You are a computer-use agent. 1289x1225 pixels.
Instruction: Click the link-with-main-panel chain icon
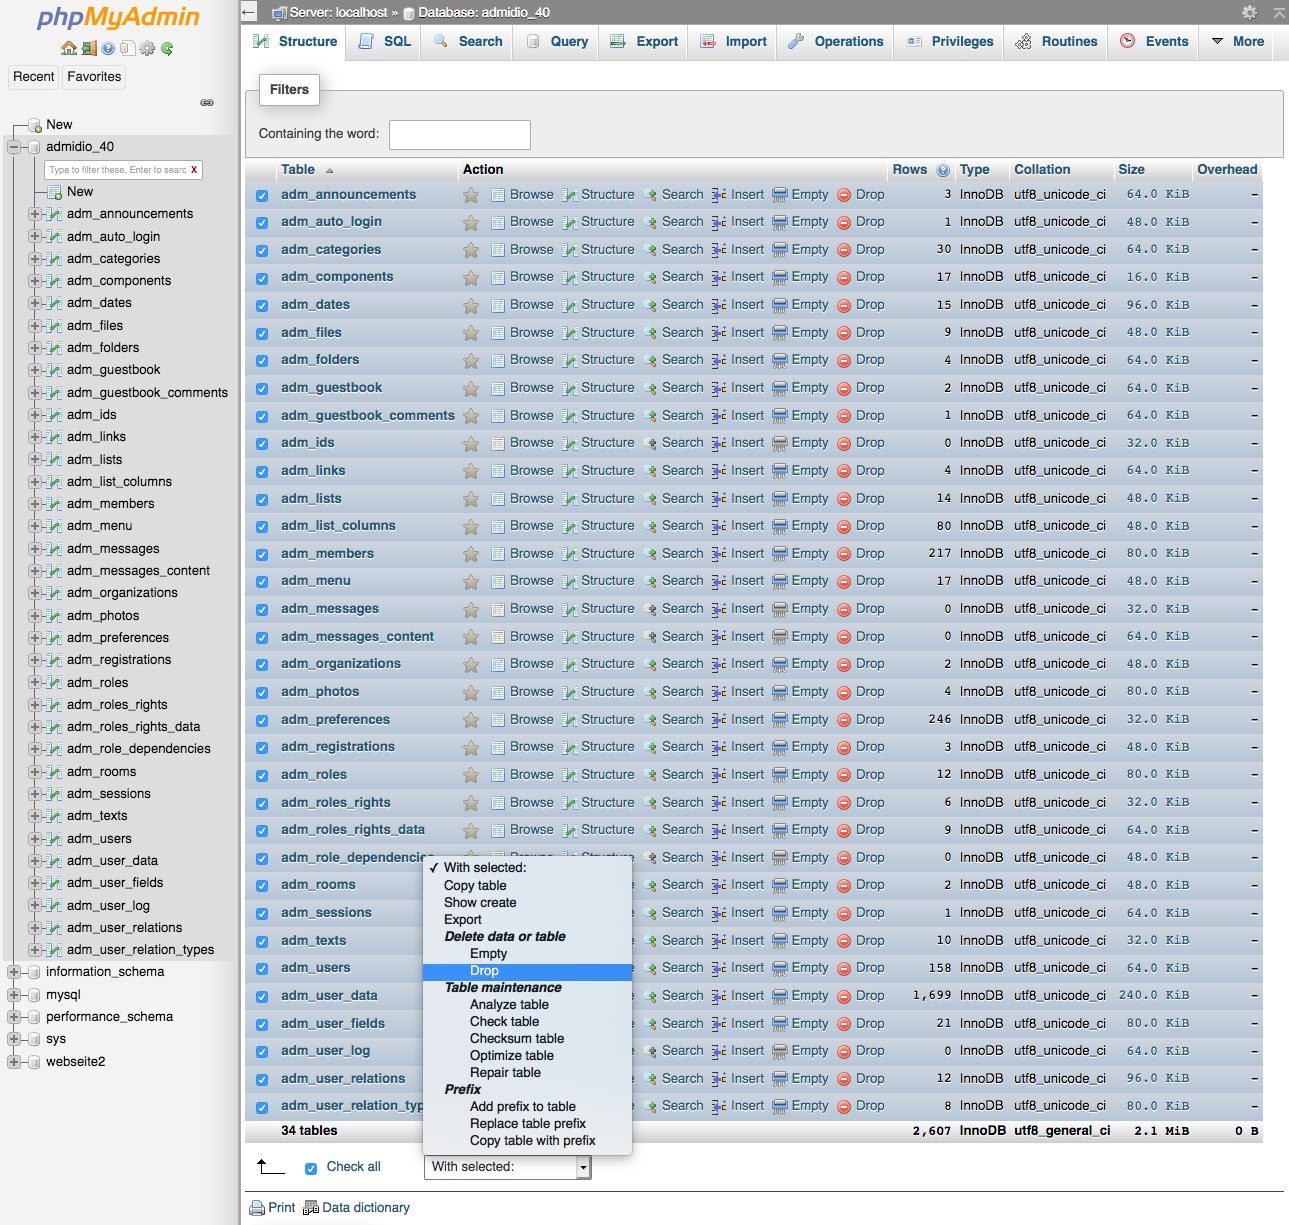pyautogui.click(x=207, y=102)
